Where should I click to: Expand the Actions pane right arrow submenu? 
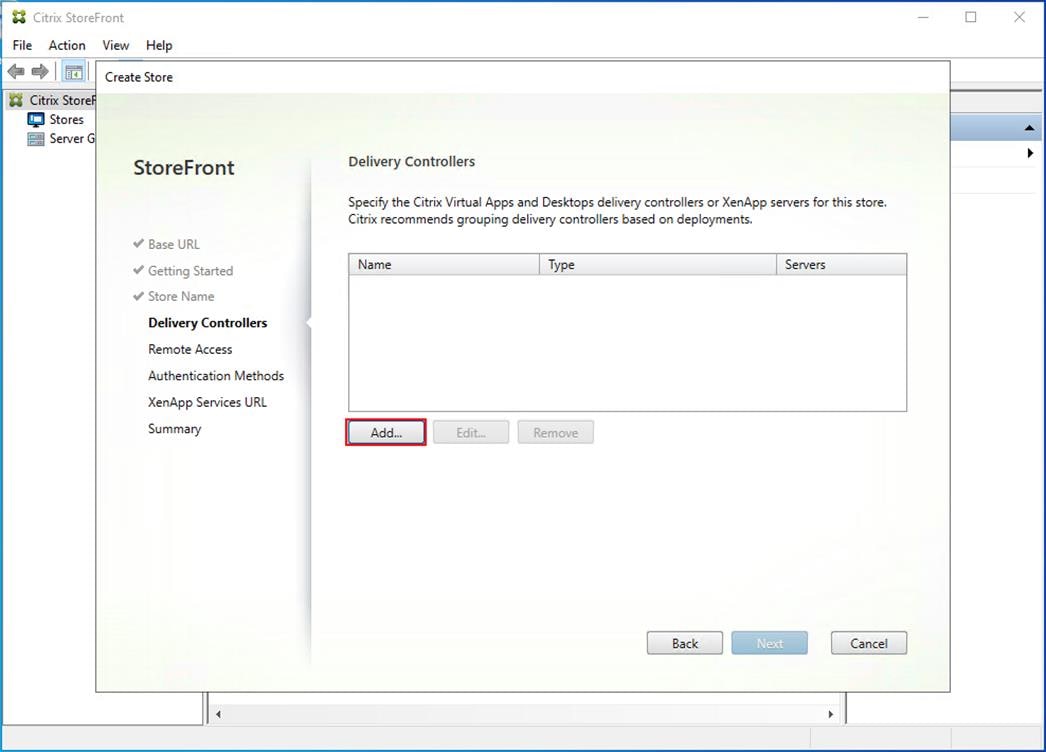pyautogui.click(x=1030, y=153)
